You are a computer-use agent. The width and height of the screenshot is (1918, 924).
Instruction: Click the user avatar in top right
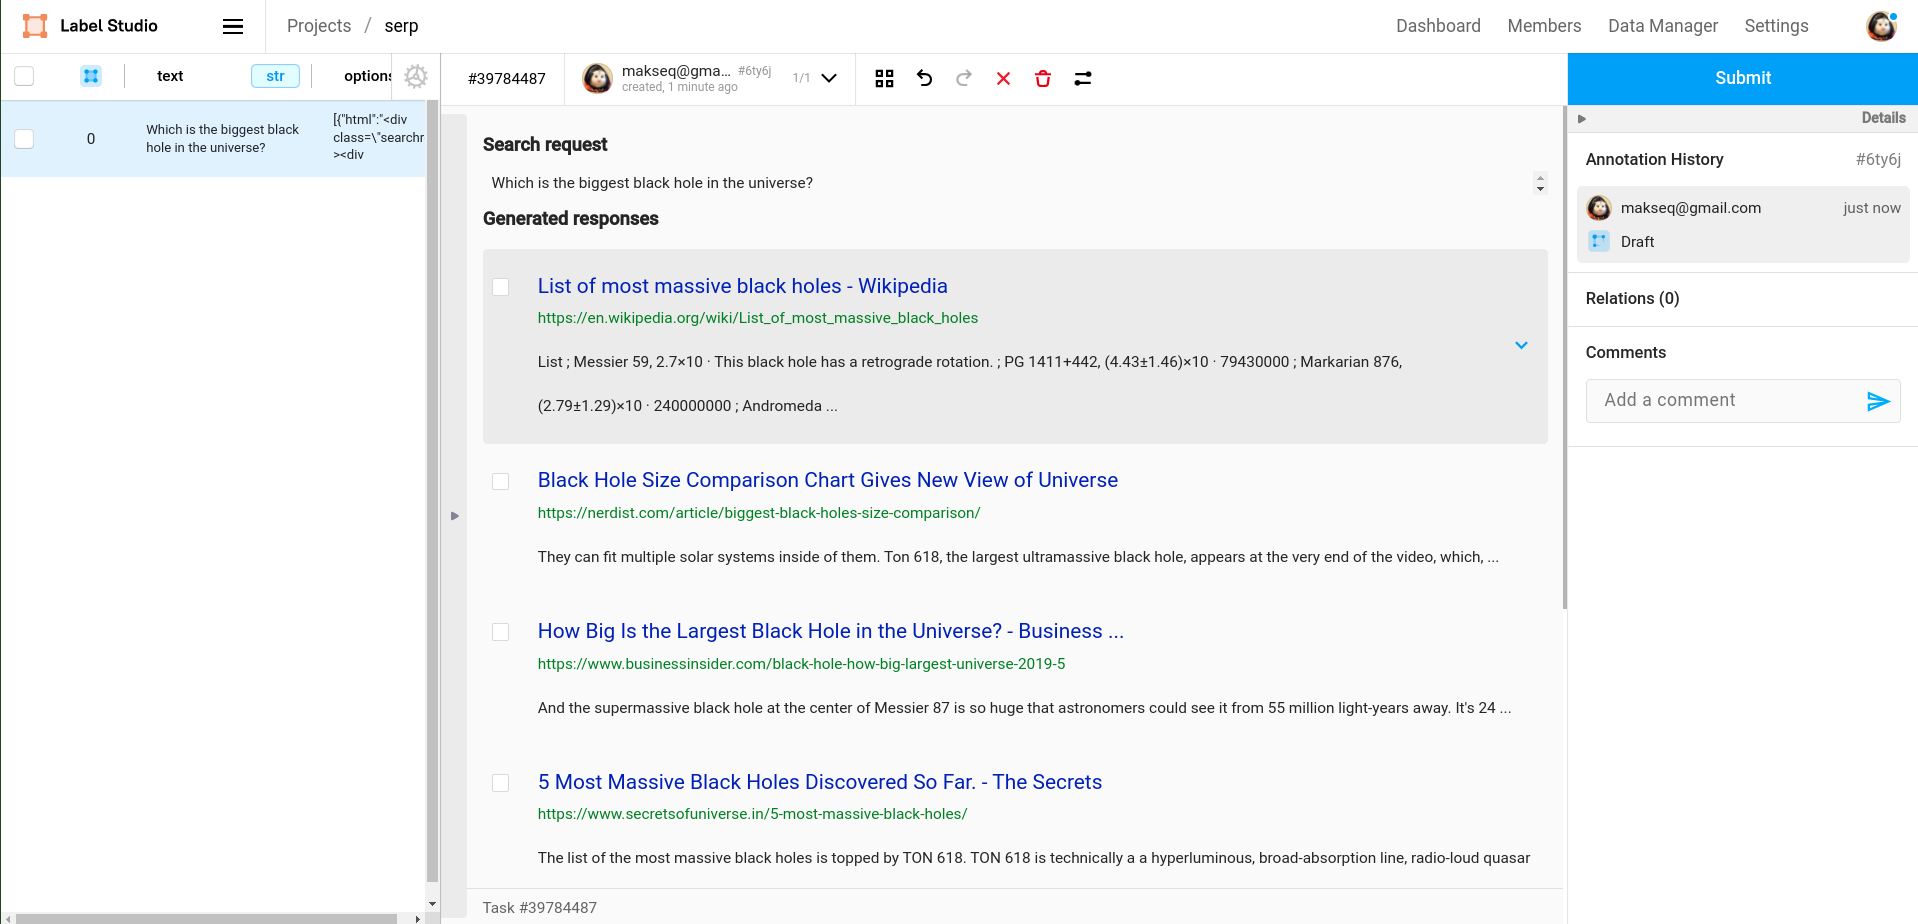(x=1881, y=26)
